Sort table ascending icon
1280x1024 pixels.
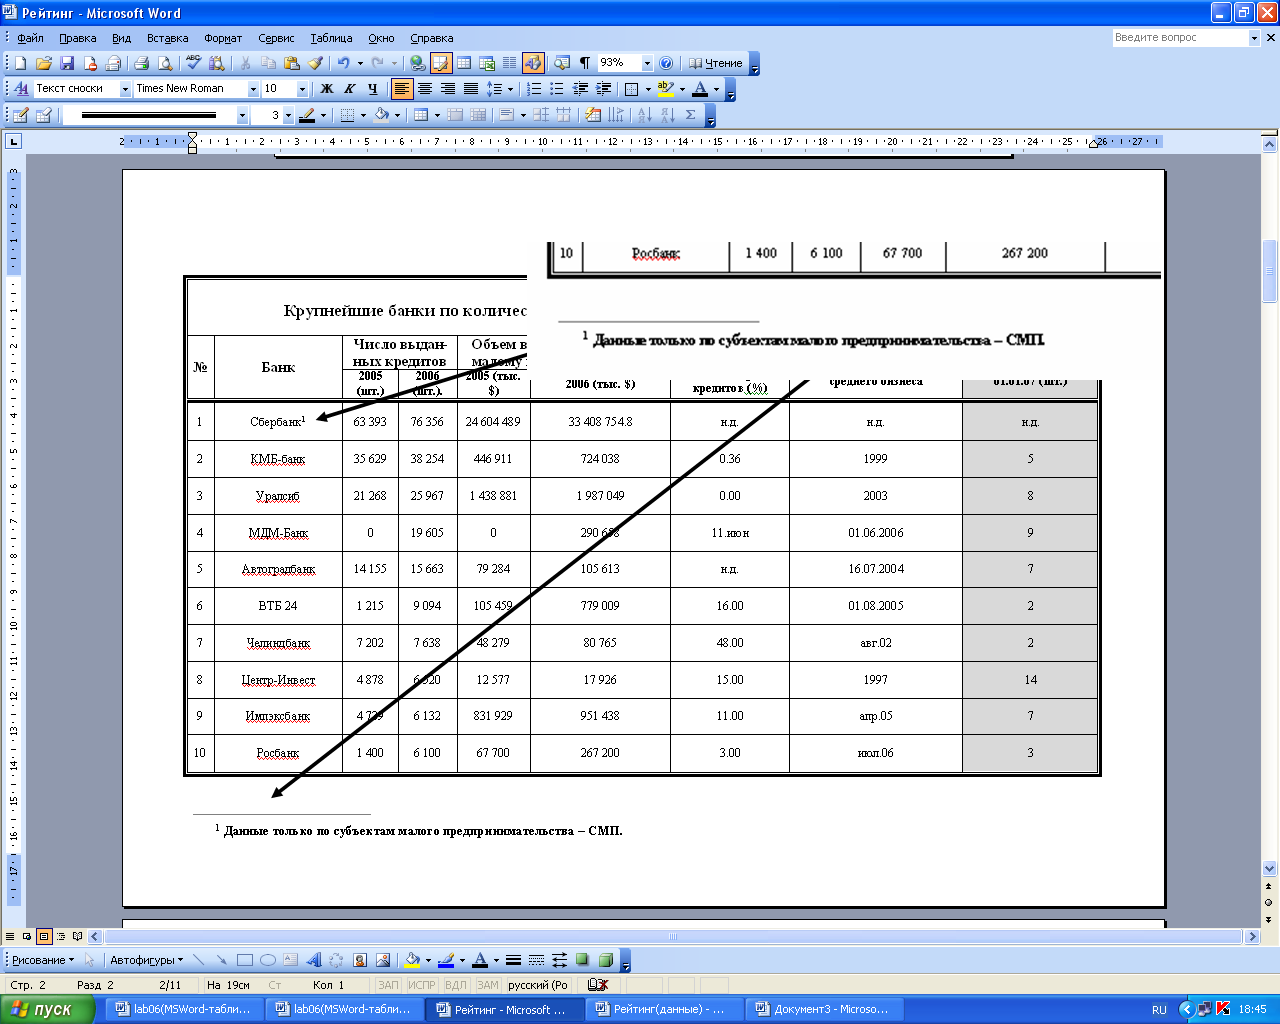pyautogui.click(x=646, y=115)
